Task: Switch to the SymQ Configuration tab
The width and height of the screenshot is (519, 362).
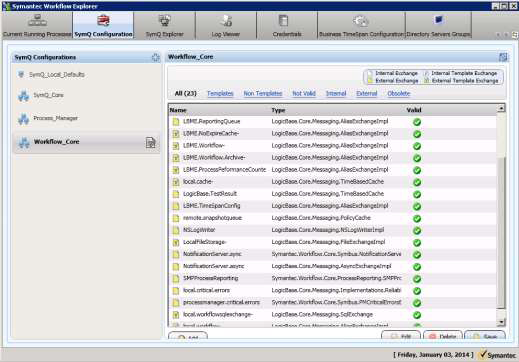Action: pos(103,26)
